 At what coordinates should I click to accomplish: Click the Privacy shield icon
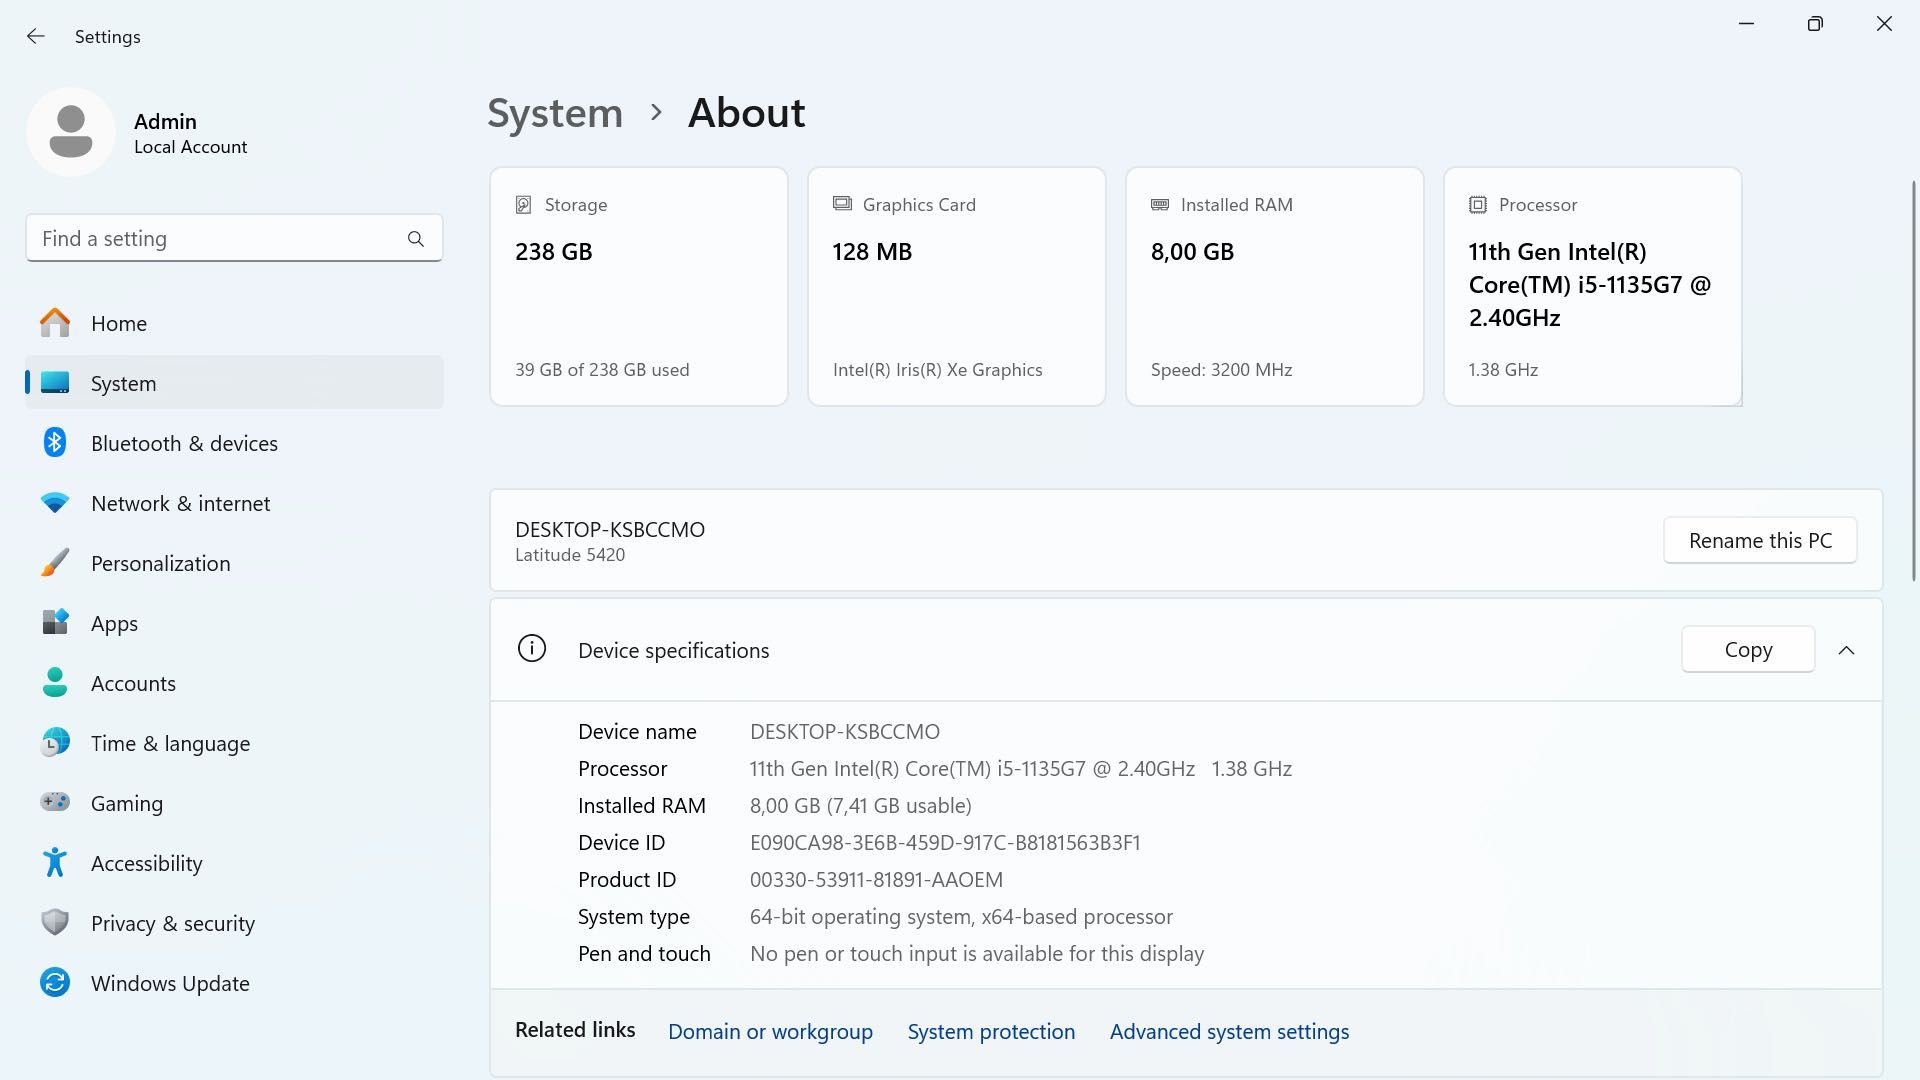pos(55,922)
